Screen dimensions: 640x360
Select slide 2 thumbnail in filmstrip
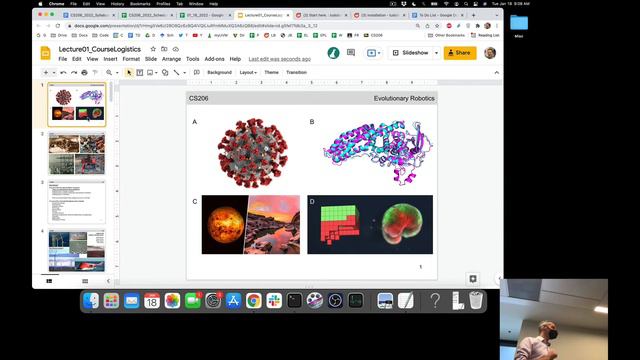[77, 153]
